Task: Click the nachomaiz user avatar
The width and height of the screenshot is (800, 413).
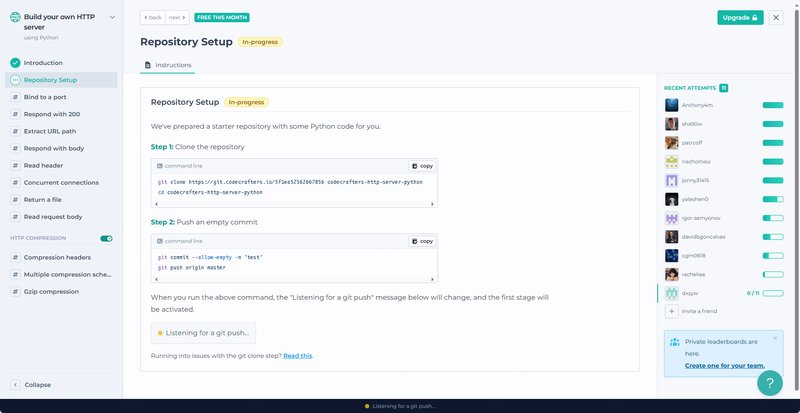Action: pyautogui.click(x=672, y=161)
